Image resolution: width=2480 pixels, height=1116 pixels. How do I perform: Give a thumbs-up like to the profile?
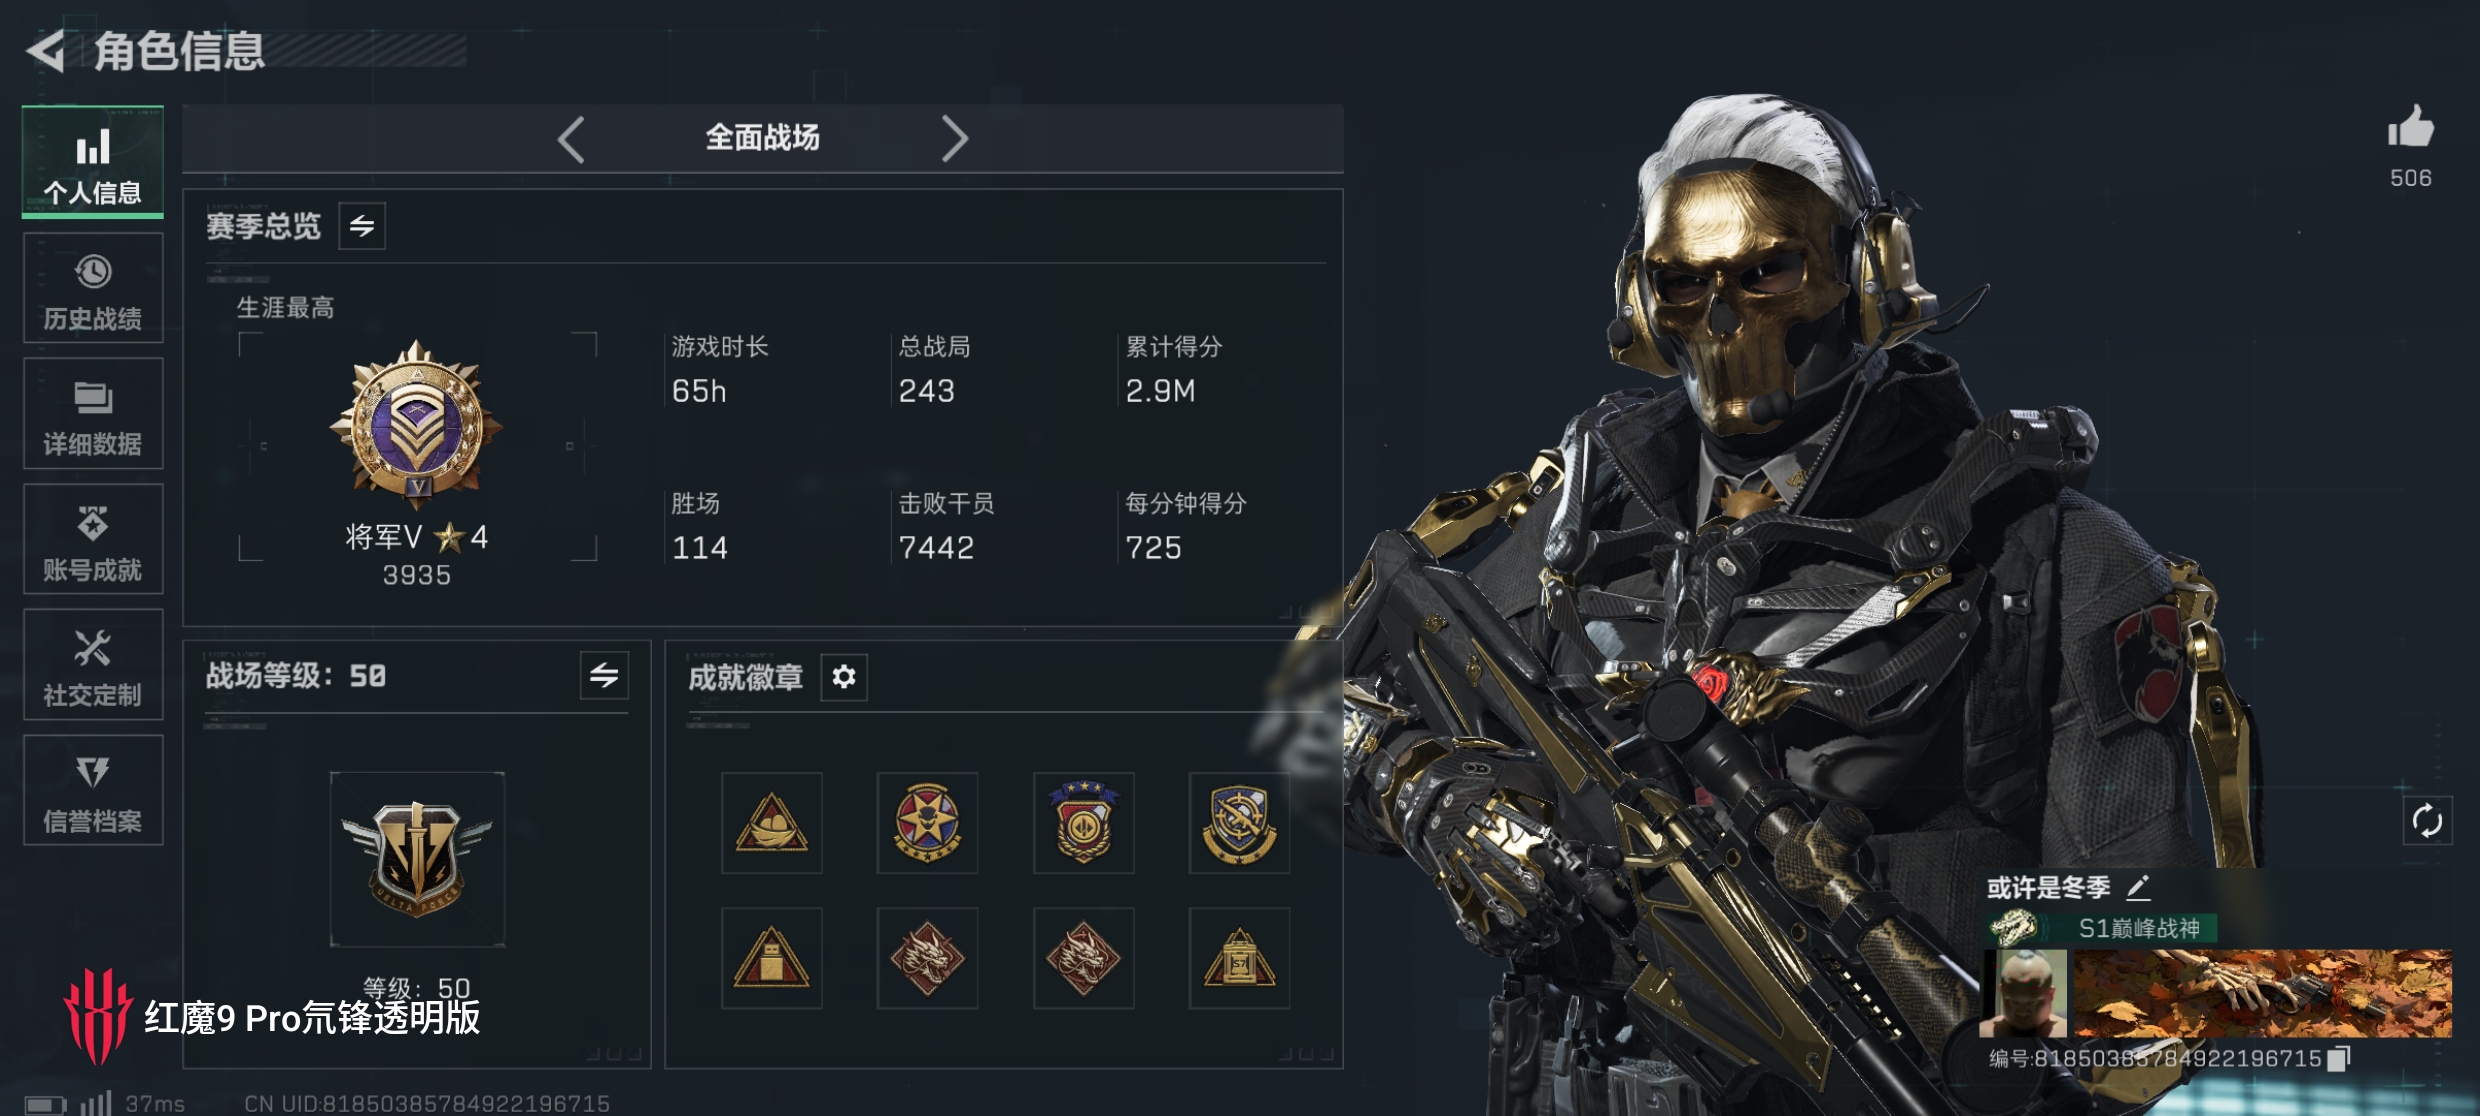tap(2411, 128)
